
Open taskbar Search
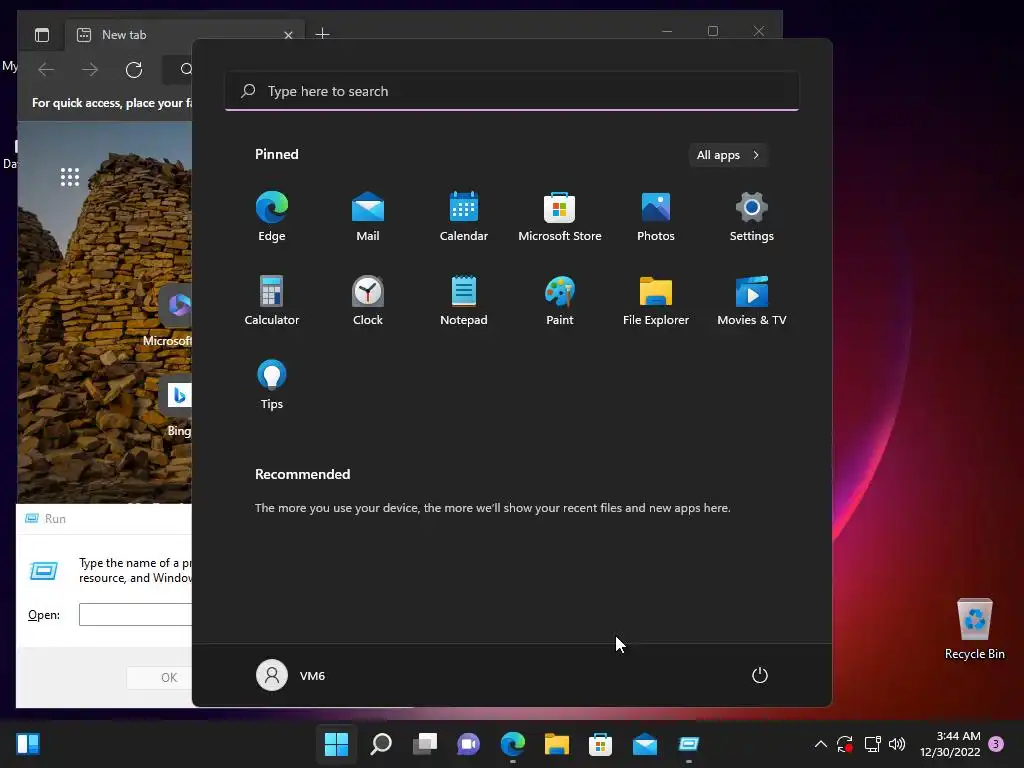click(x=381, y=744)
